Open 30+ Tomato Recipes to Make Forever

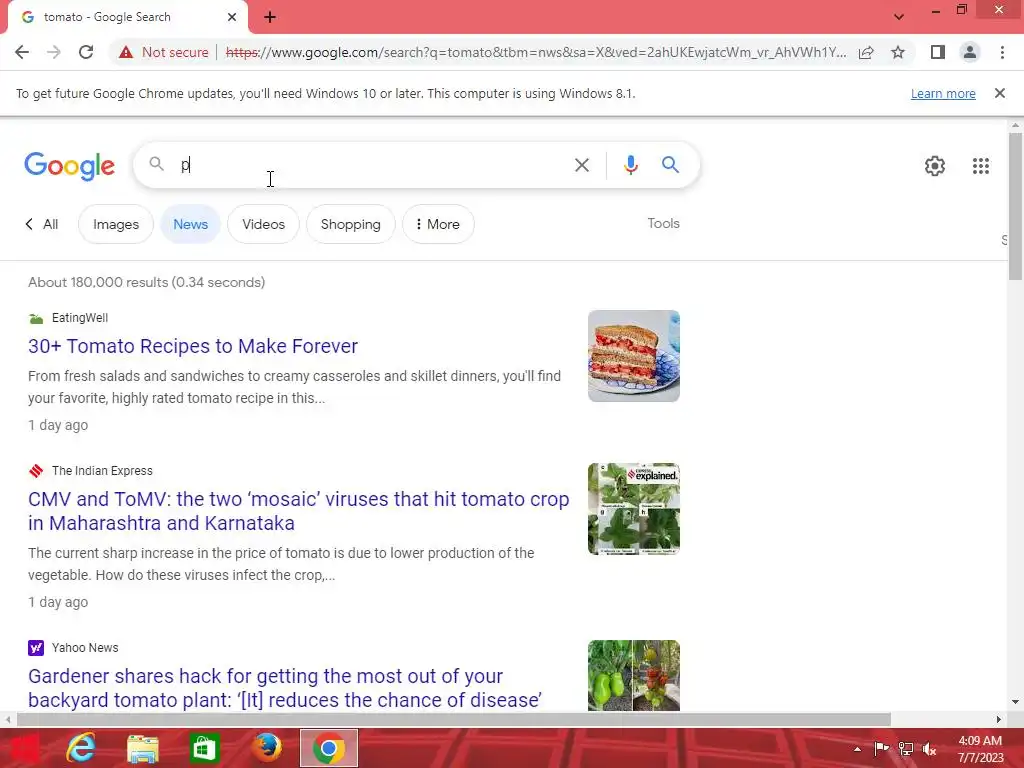(193, 346)
